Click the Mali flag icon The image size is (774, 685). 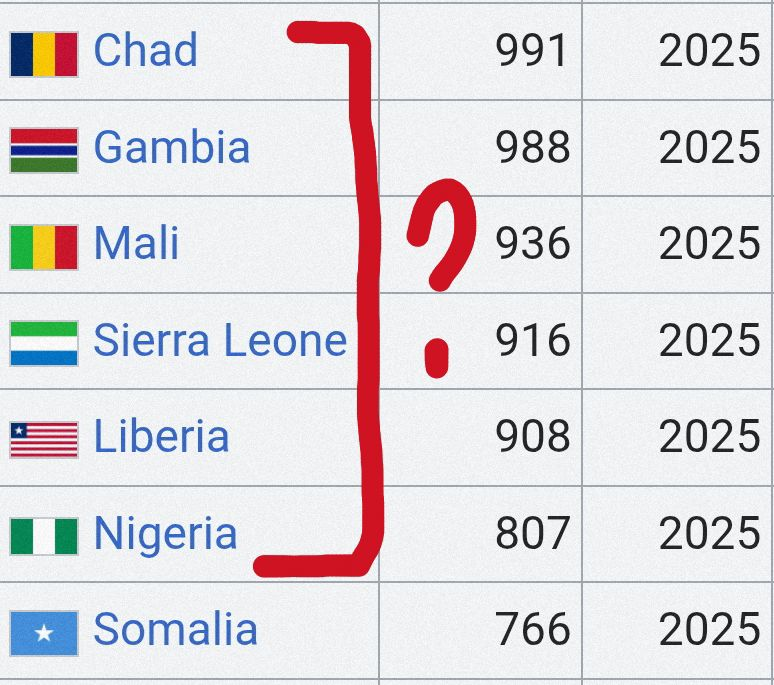[44, 247]
